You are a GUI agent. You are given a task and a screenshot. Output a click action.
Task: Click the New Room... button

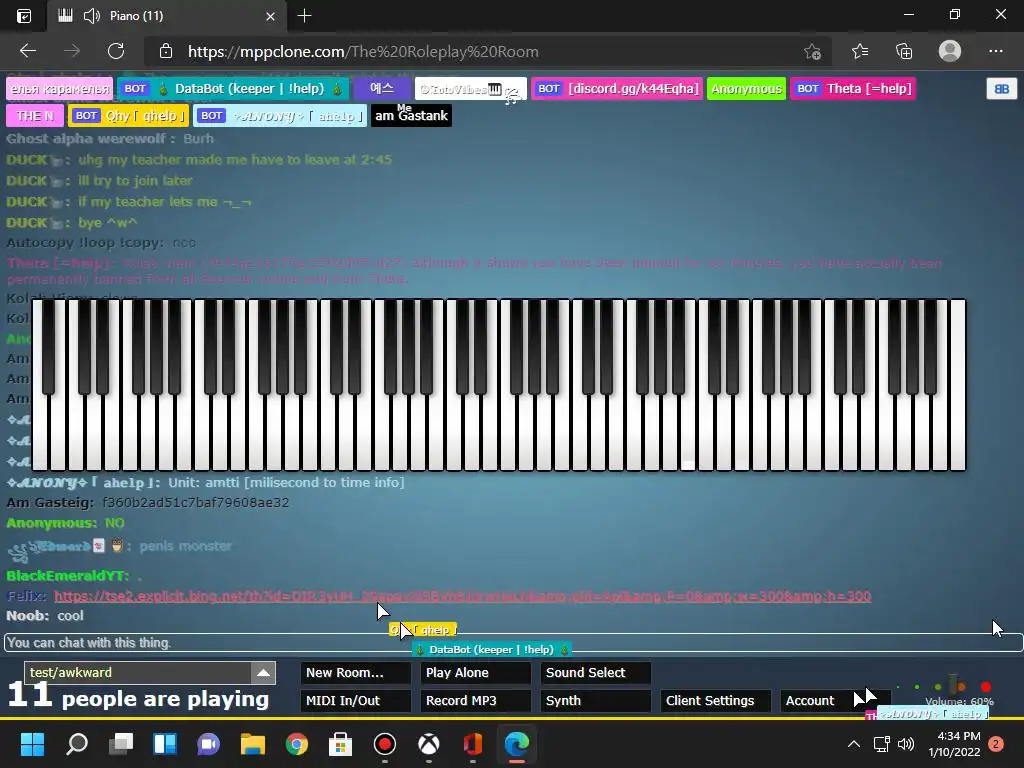[x=355, y=673]
